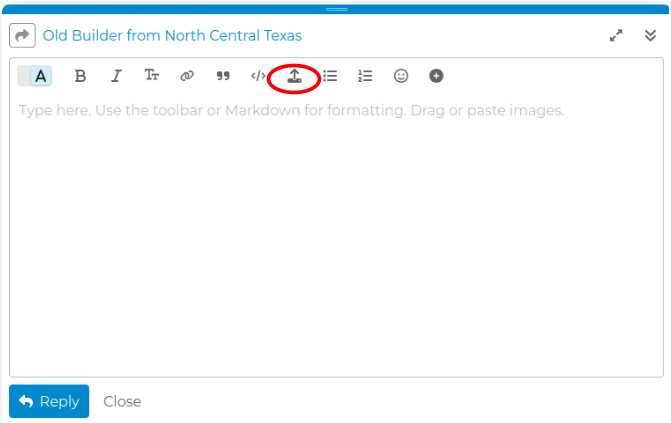The image size is (671, 423).
Task: Expand composer to fullscreen
Action: pos(616,36)
